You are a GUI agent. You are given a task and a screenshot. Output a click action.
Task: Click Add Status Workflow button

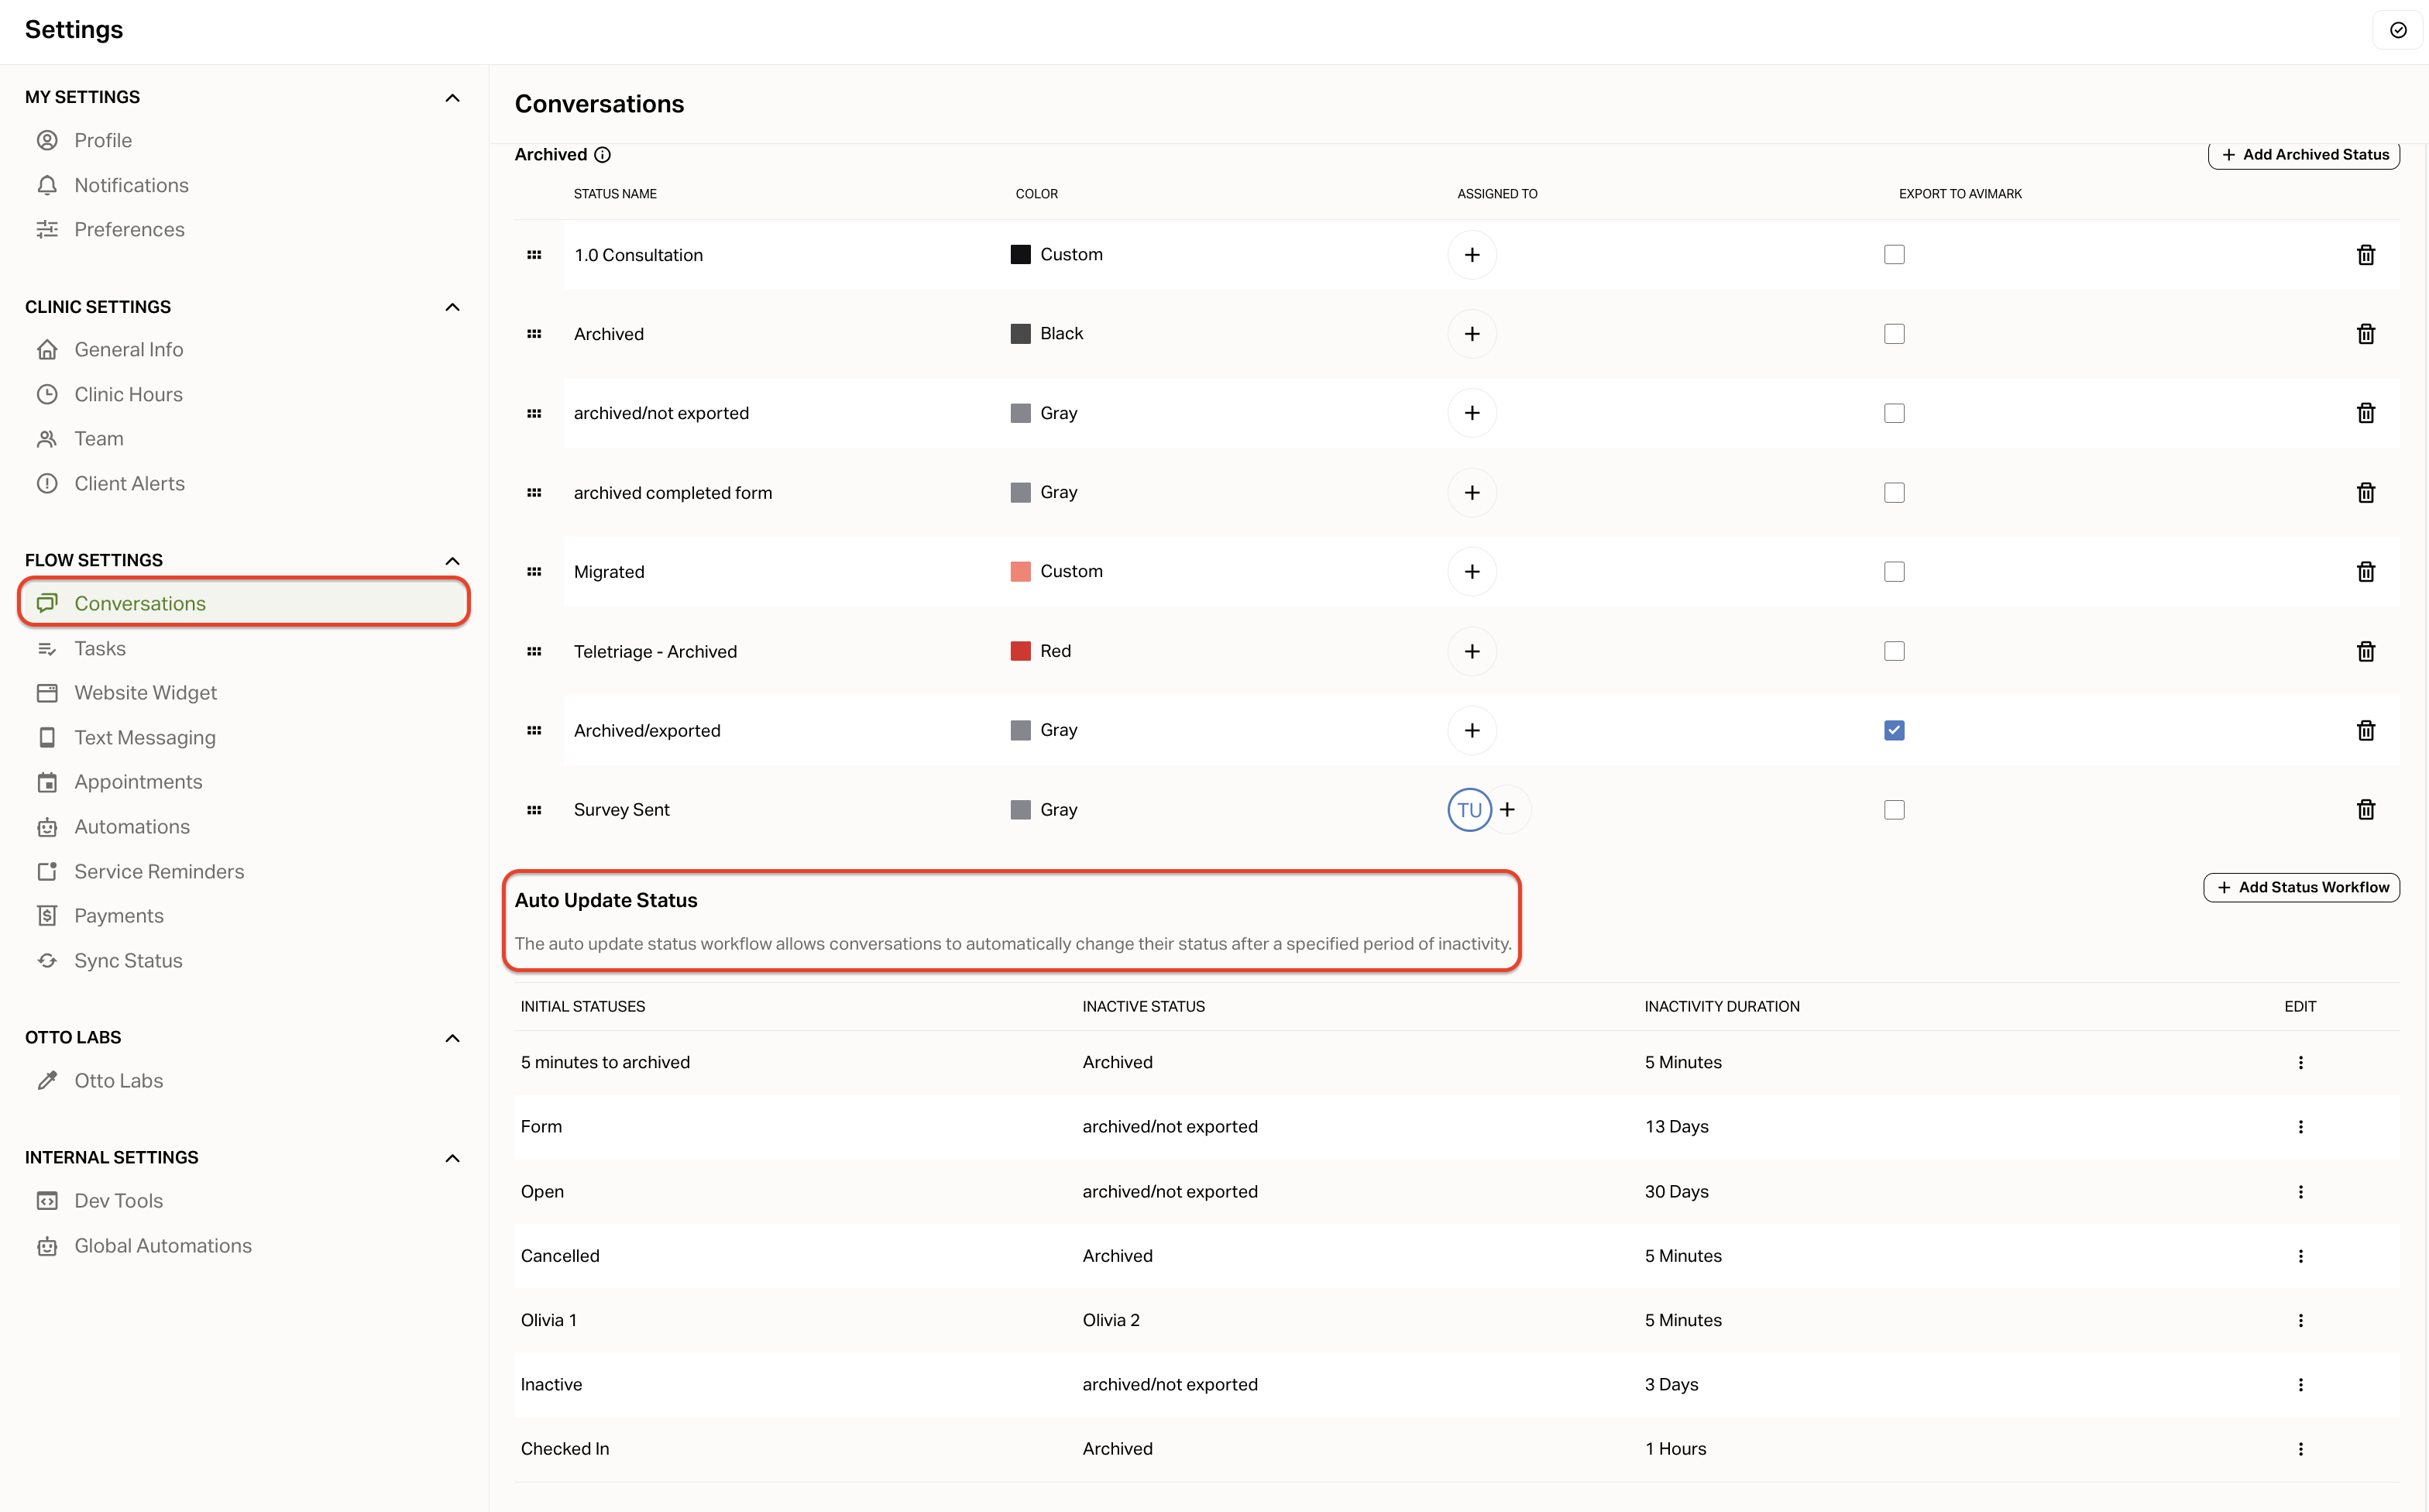click(x=2301, y=888)
